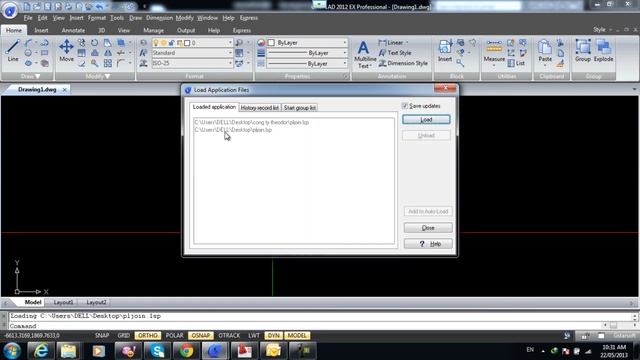640x360 pixels.
Task: Open the Dimension menu
Action: tap(159, 18)
